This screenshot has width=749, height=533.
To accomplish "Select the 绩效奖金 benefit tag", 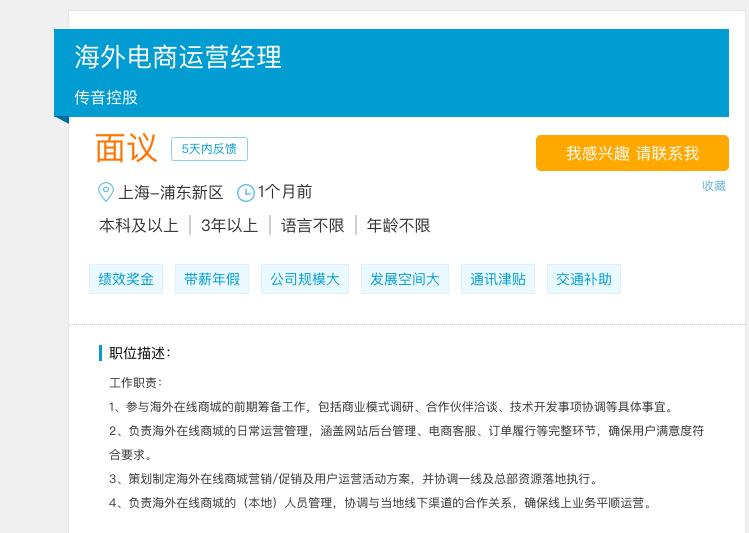I will (126, 279).
